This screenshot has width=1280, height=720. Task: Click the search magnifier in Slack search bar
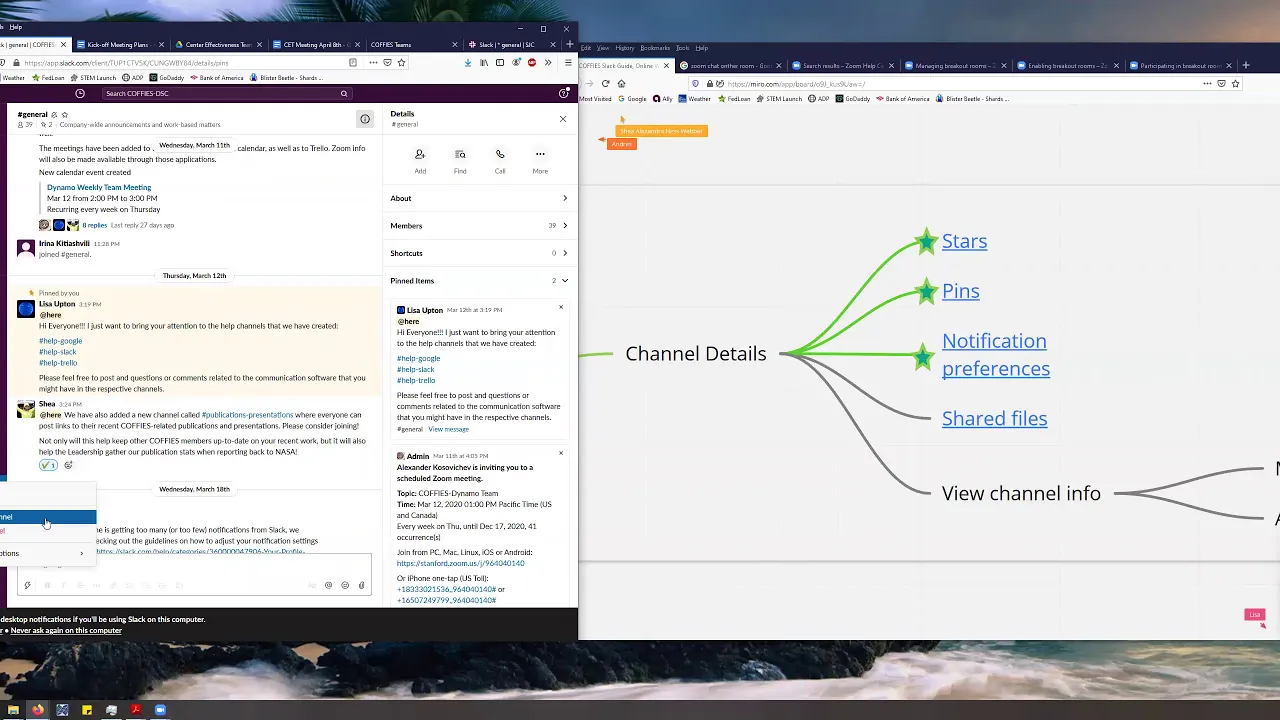344,93
